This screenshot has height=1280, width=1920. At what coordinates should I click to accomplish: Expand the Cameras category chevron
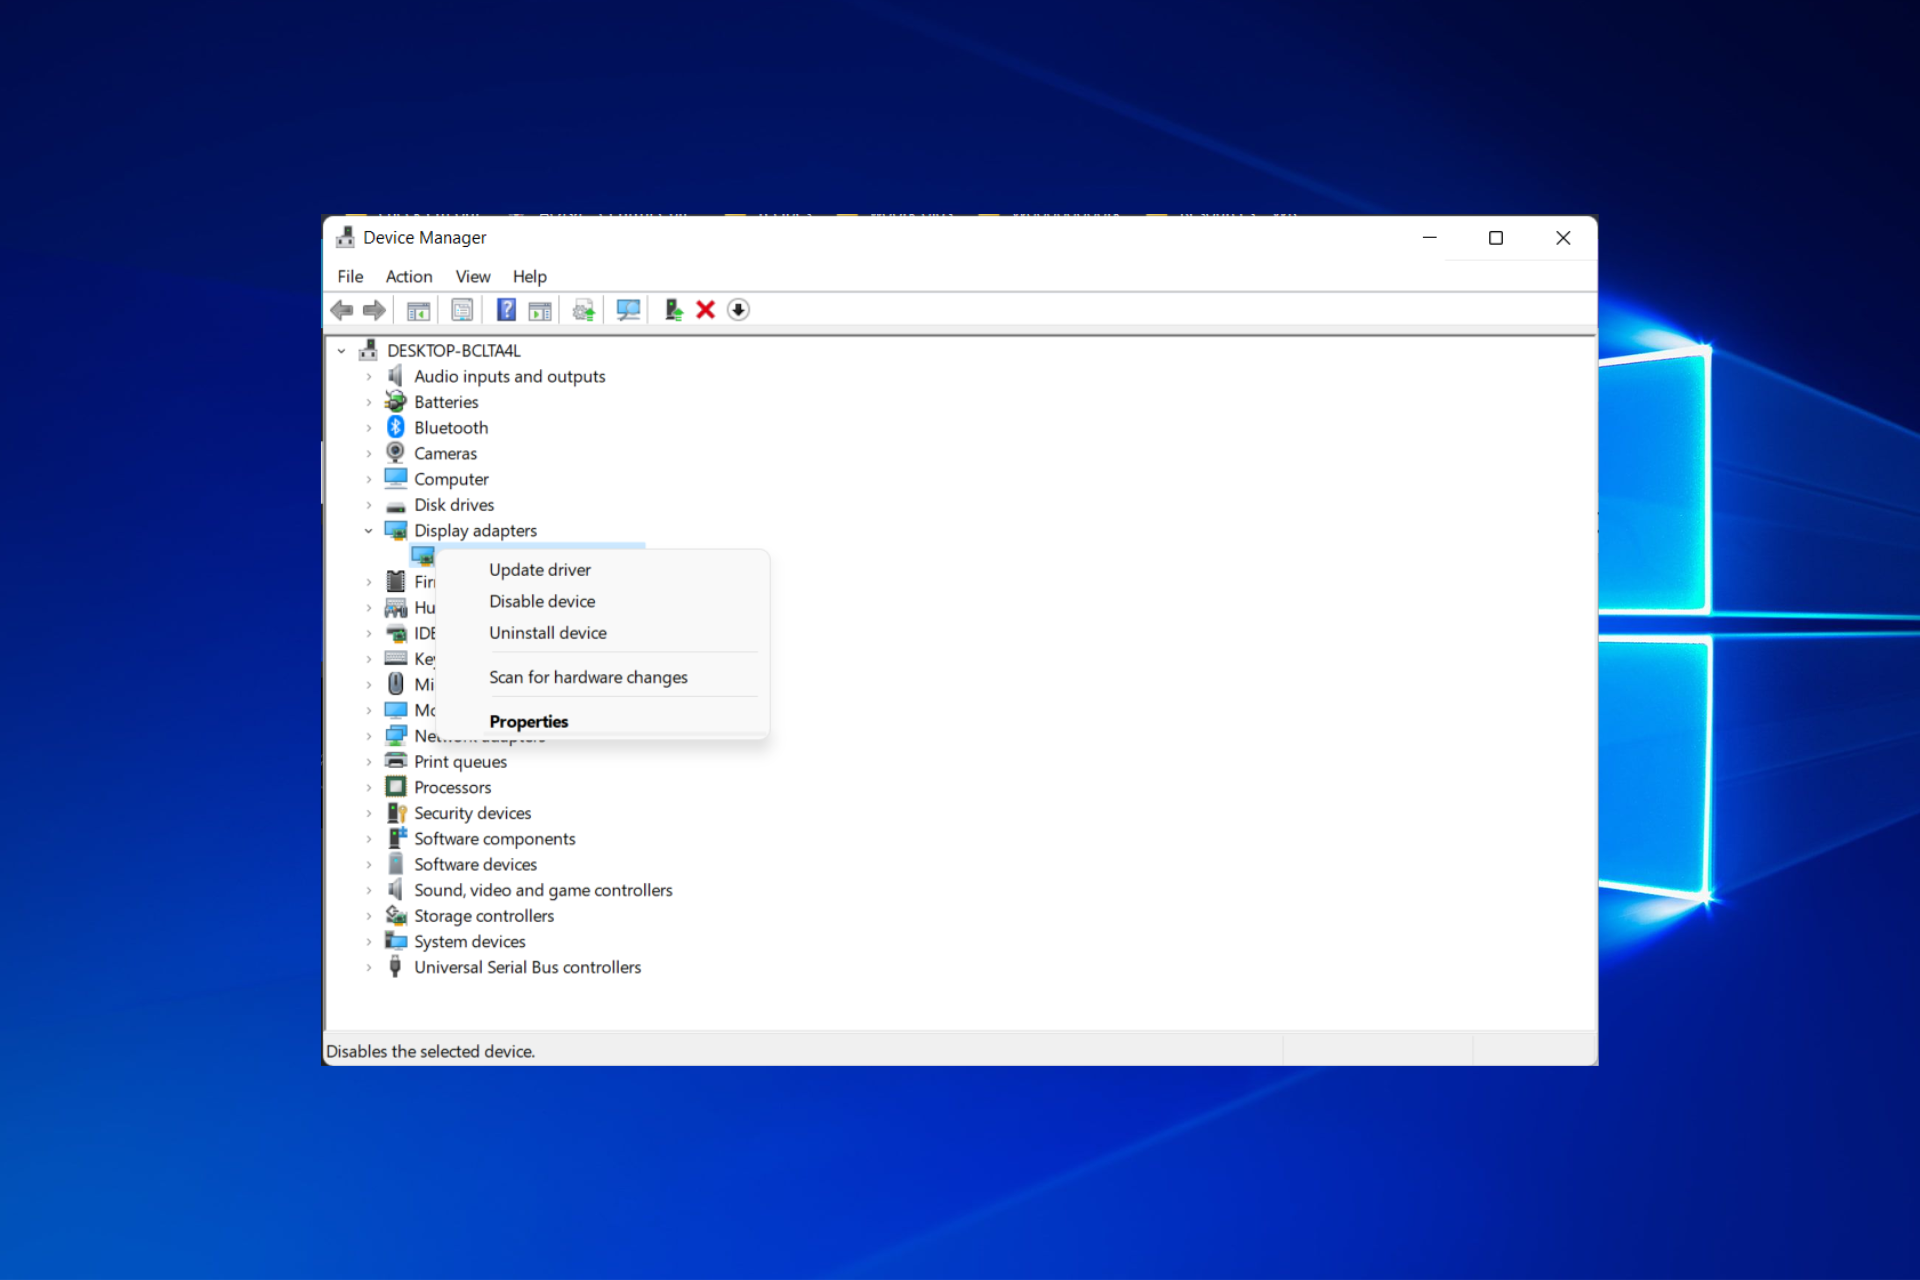tap(368, 454)
